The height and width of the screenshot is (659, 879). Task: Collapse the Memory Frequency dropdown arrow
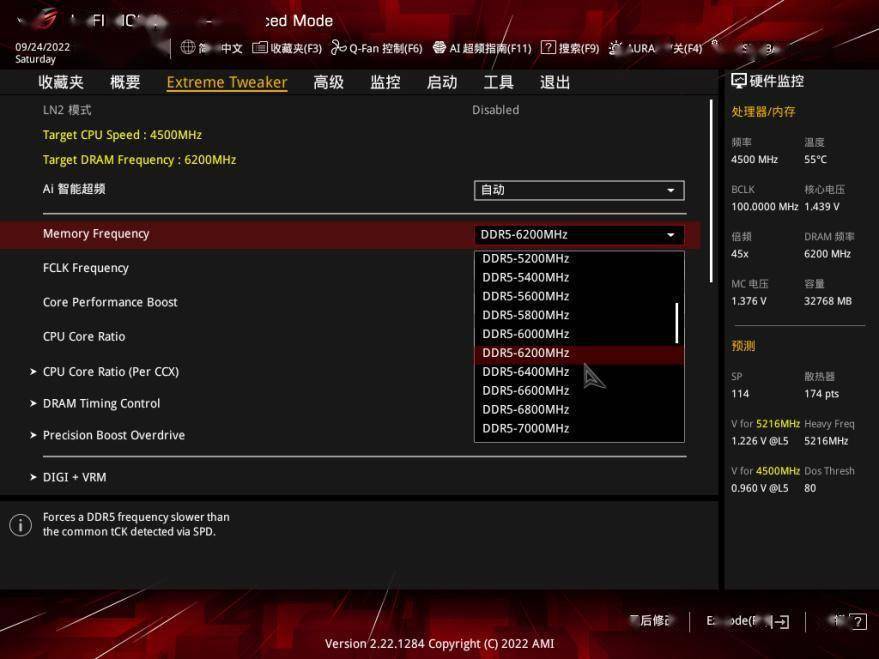tap(670, 235)
